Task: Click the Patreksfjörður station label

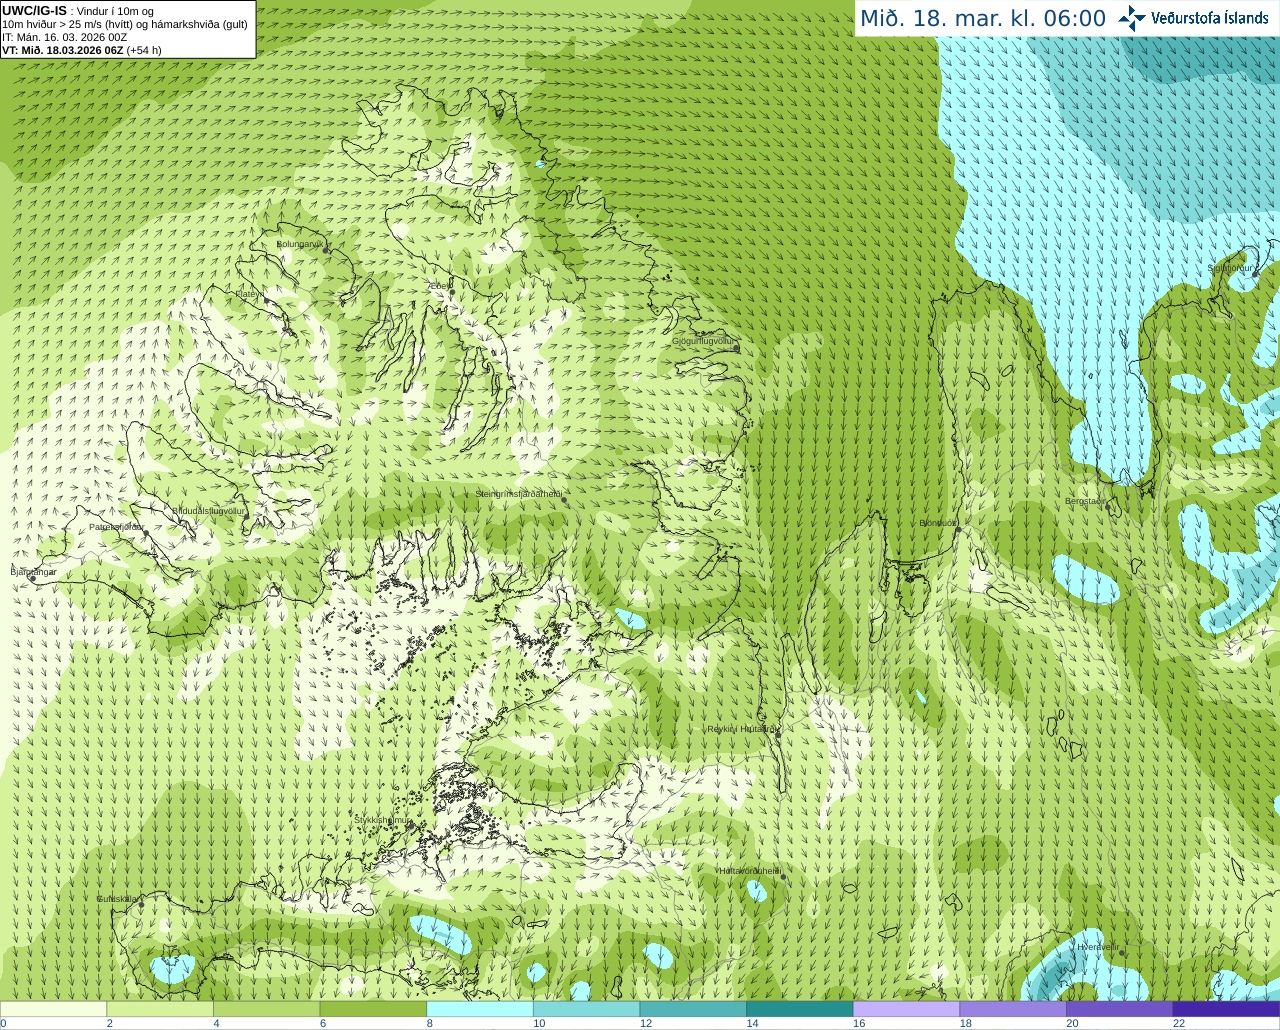Action: tap(117, 526)
